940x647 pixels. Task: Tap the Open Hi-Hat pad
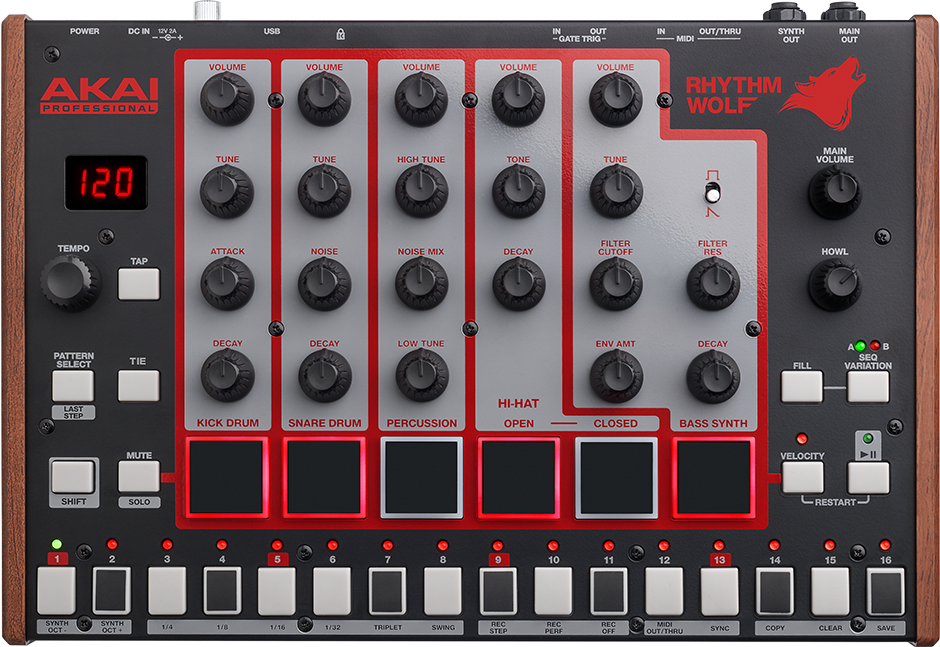tap(519, 477)
